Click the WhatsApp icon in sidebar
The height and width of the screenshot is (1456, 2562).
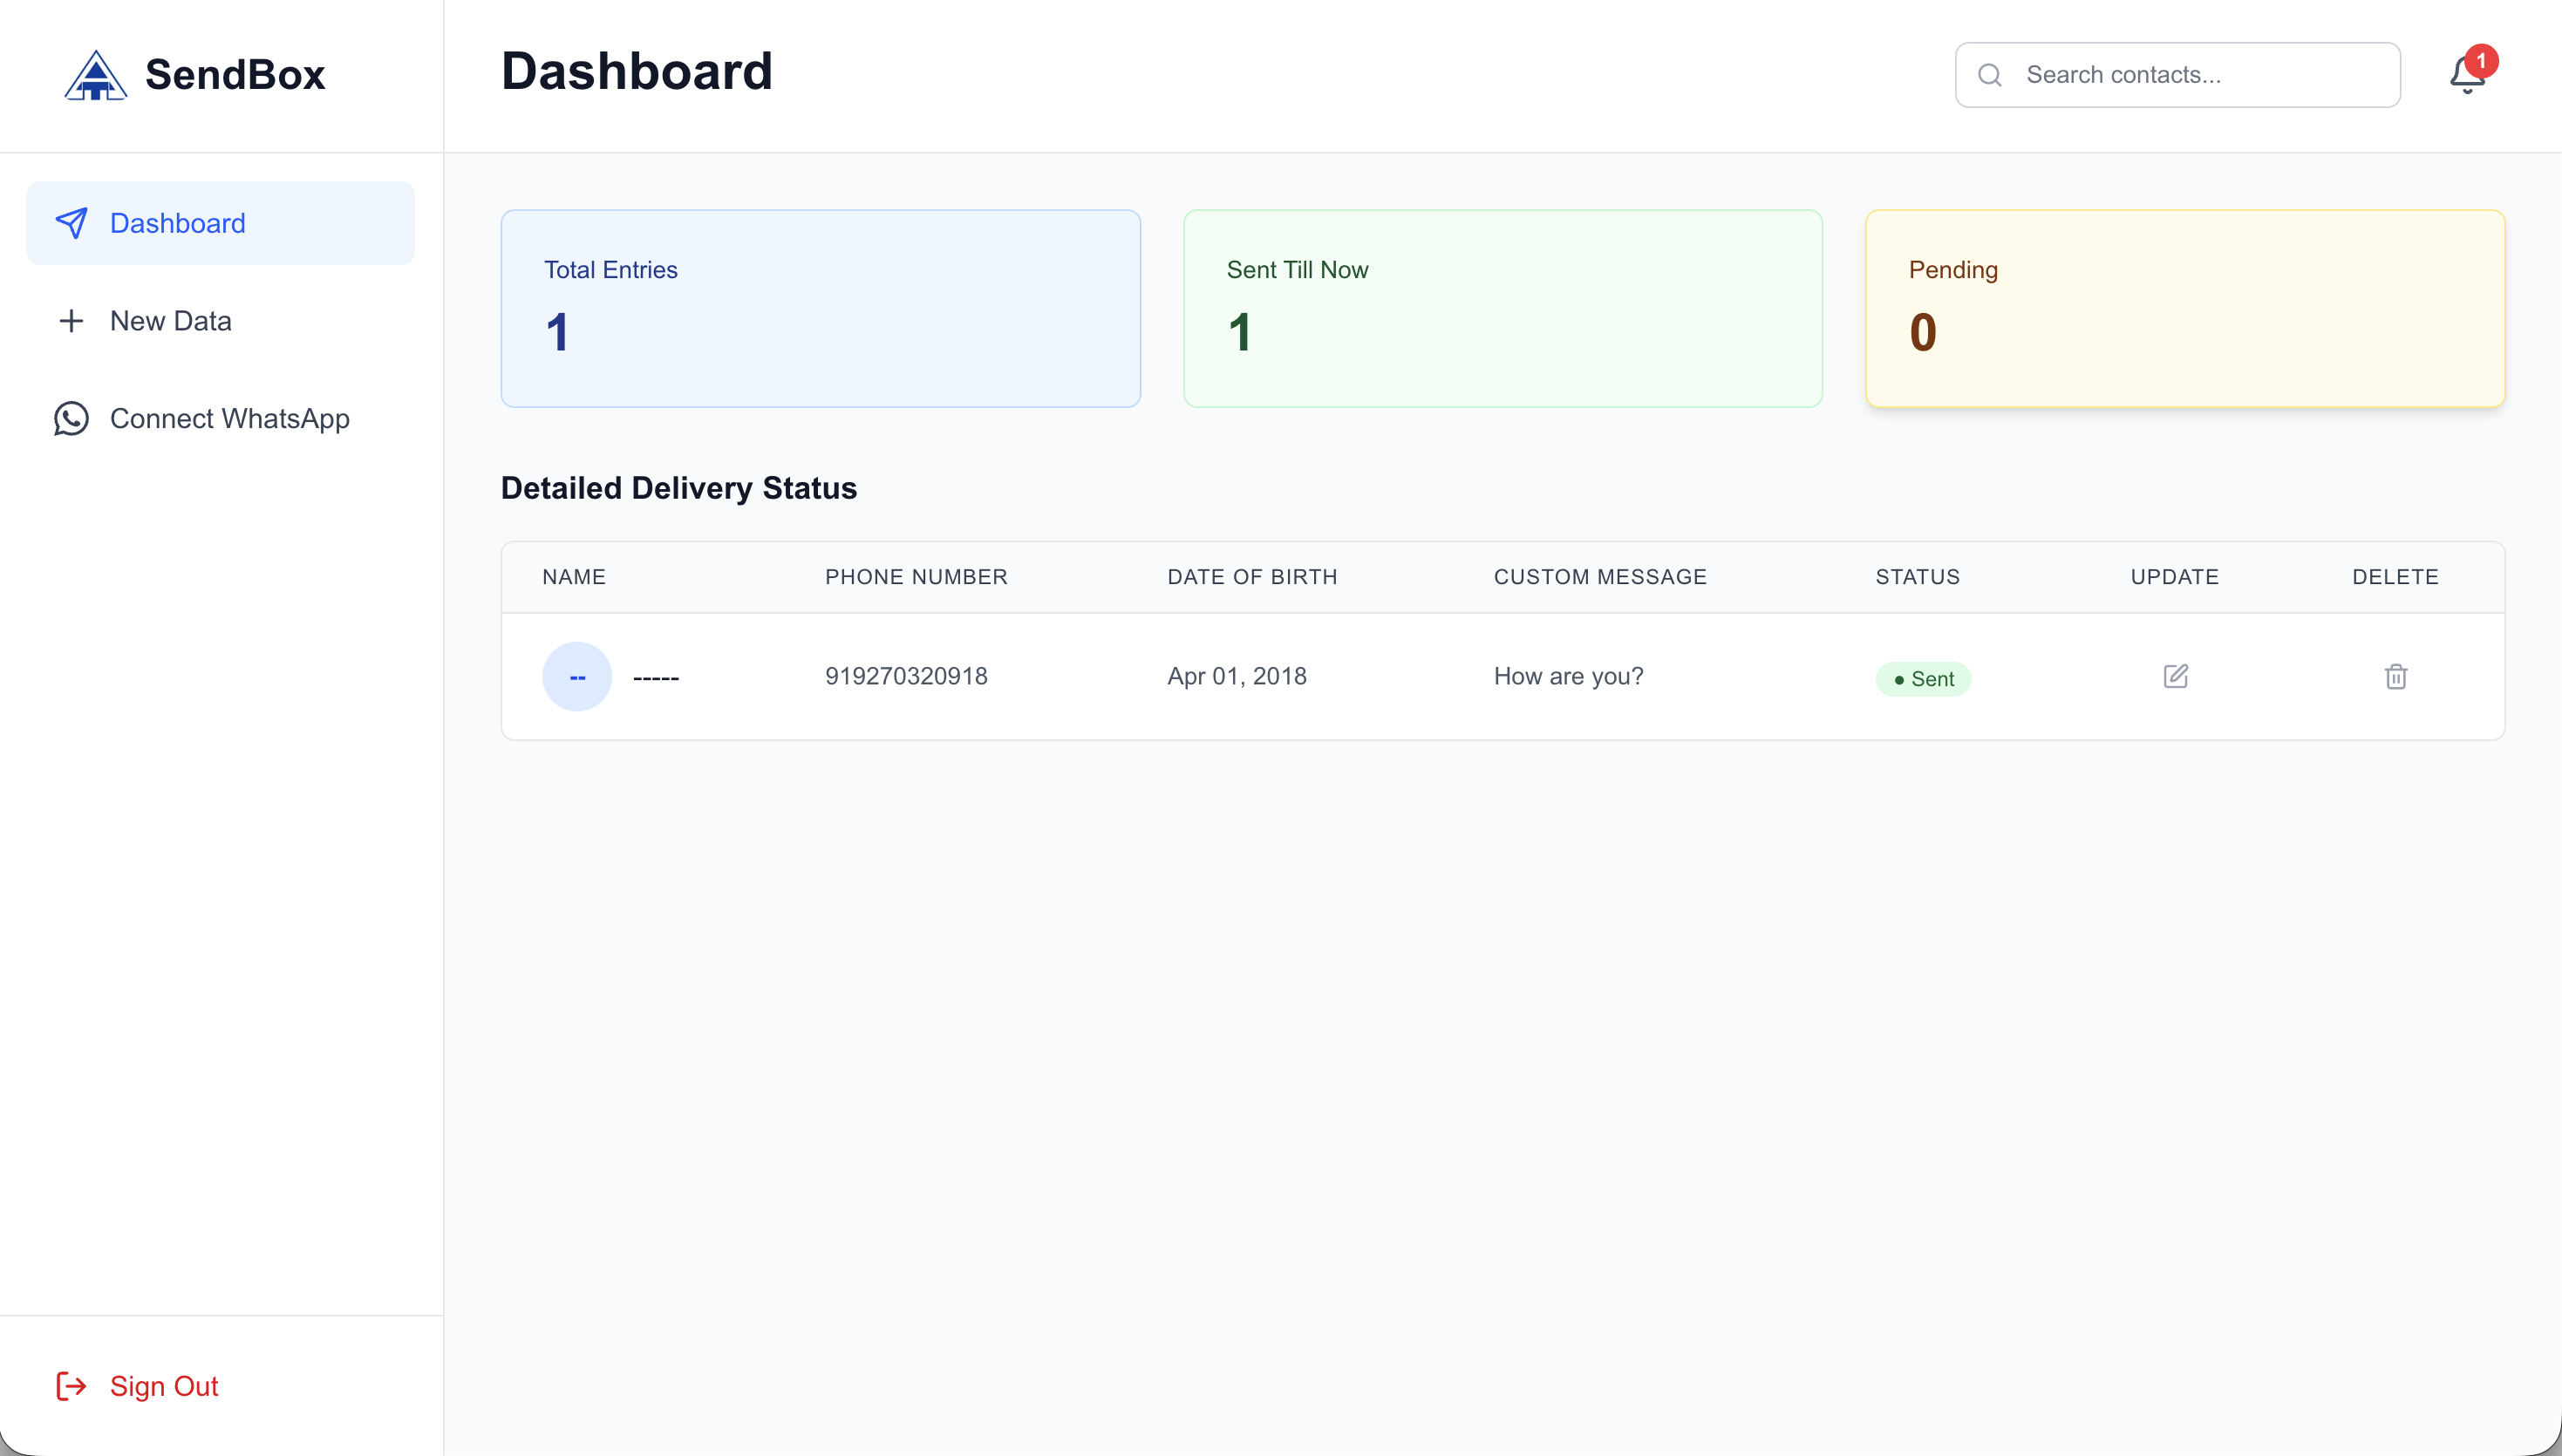pos(71,418)
